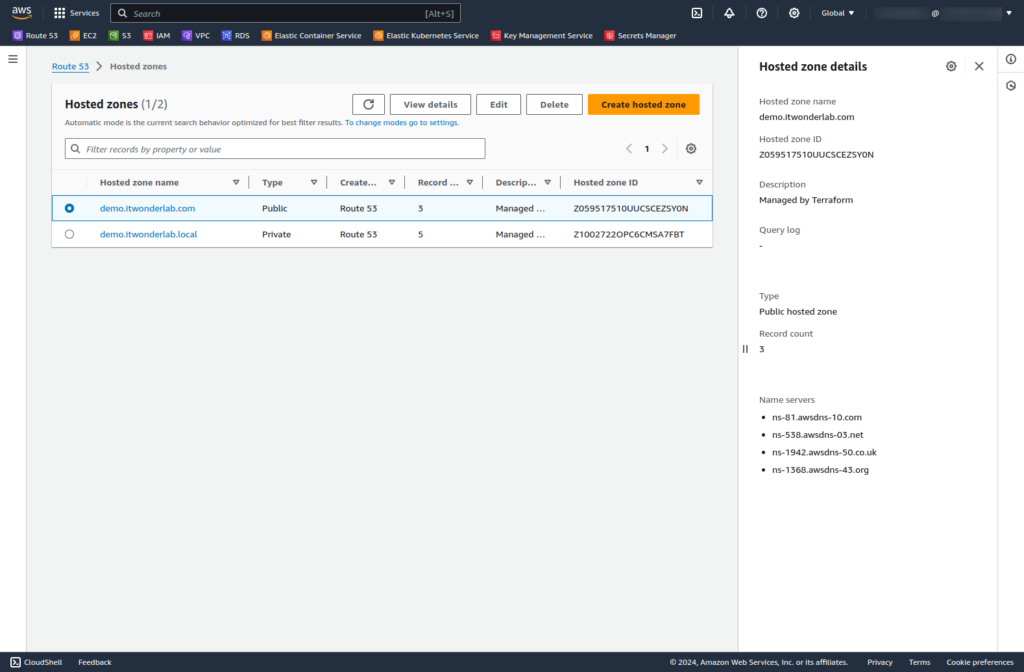The image size is (1024, 672).
Task: Open the AWS home logo
Action: click(x=22, y=13)
